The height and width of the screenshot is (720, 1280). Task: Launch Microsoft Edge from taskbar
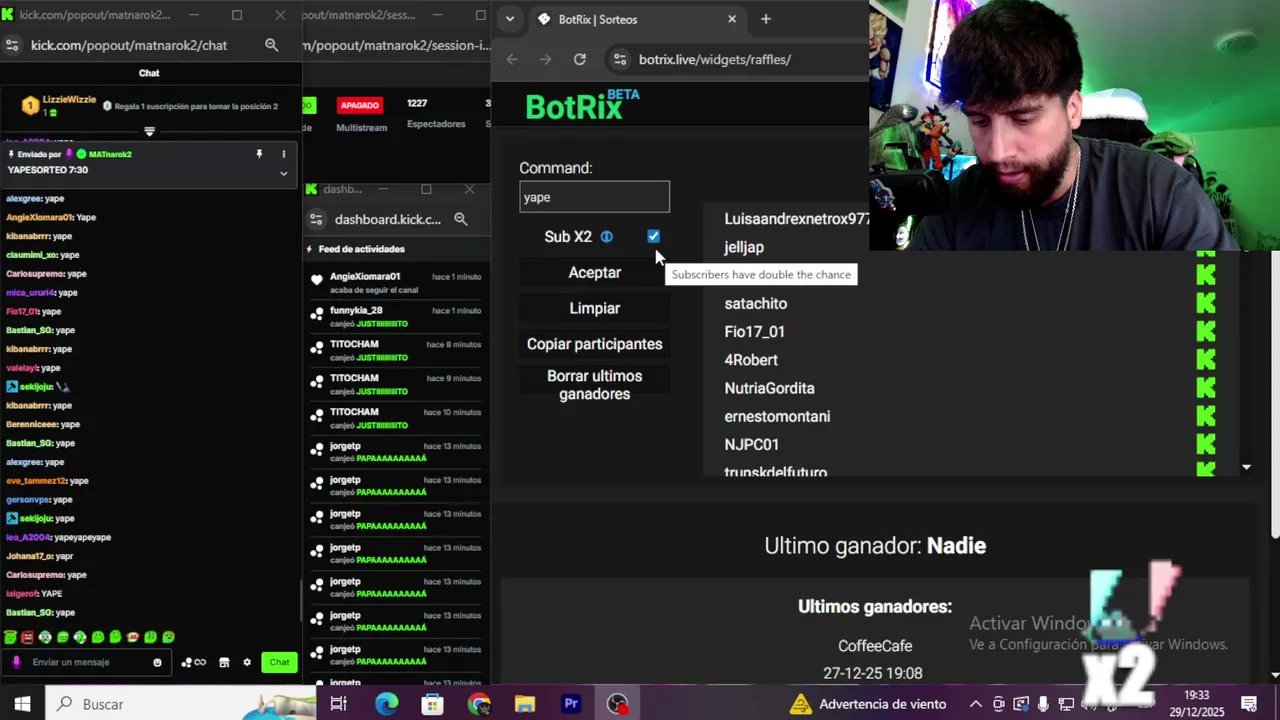tap(386, 704)
